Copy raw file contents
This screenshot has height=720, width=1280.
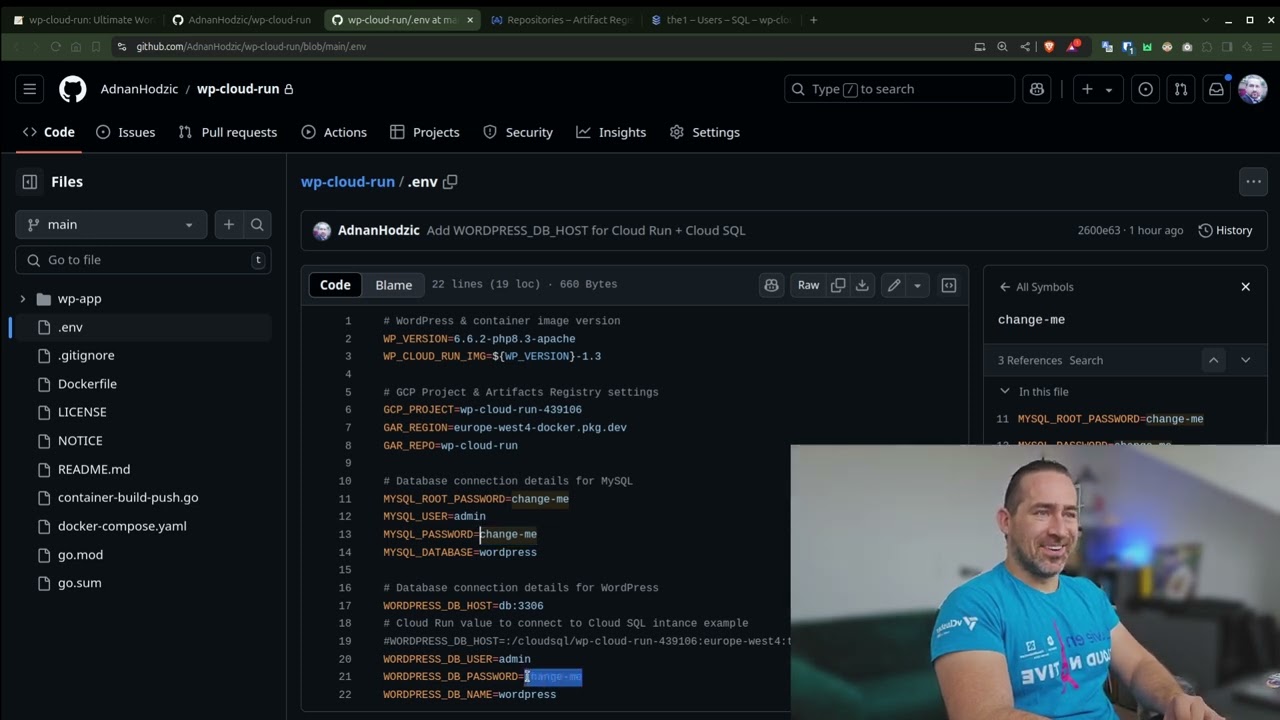(x=838, y=285)
